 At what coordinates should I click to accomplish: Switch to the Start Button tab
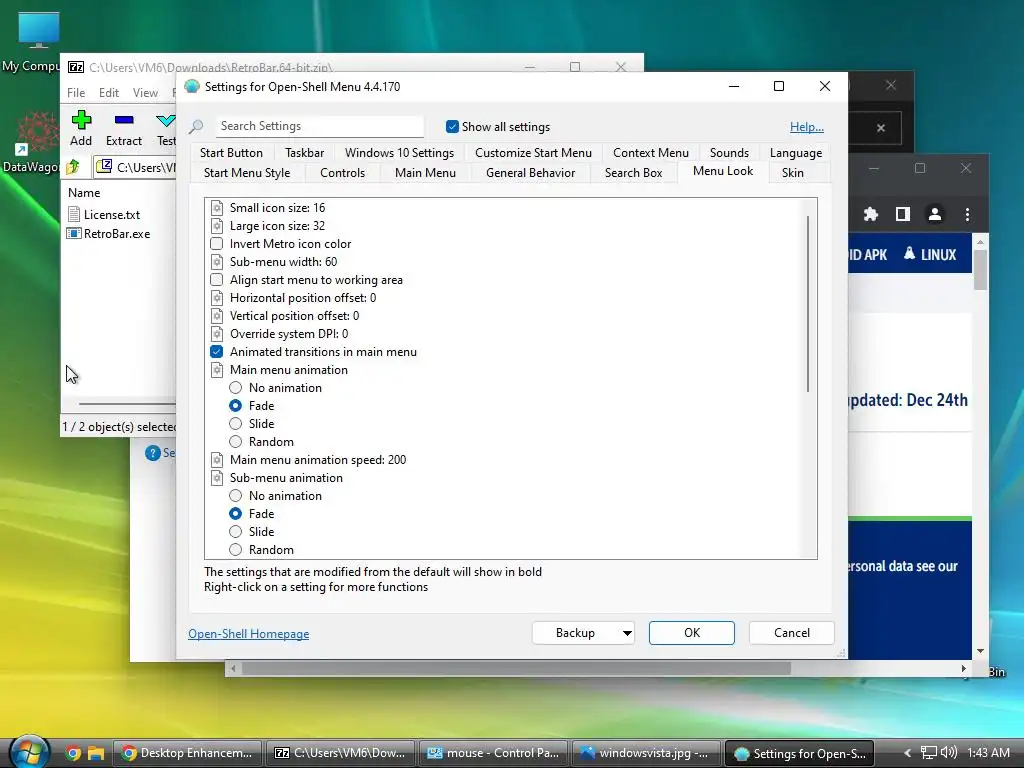tap(231, 153)
